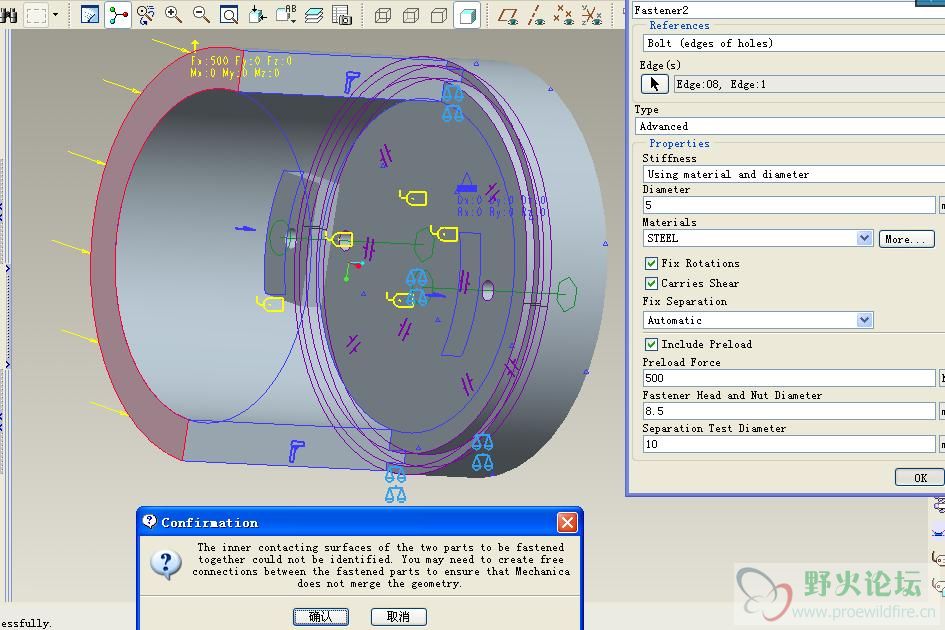Switch to hidden line display style
The width and height of the screenshot is (945, 630).
coord(411,16)
